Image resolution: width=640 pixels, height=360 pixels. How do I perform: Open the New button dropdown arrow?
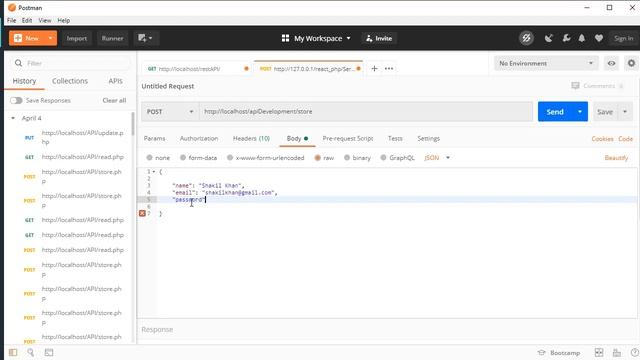tap(50, 38)
